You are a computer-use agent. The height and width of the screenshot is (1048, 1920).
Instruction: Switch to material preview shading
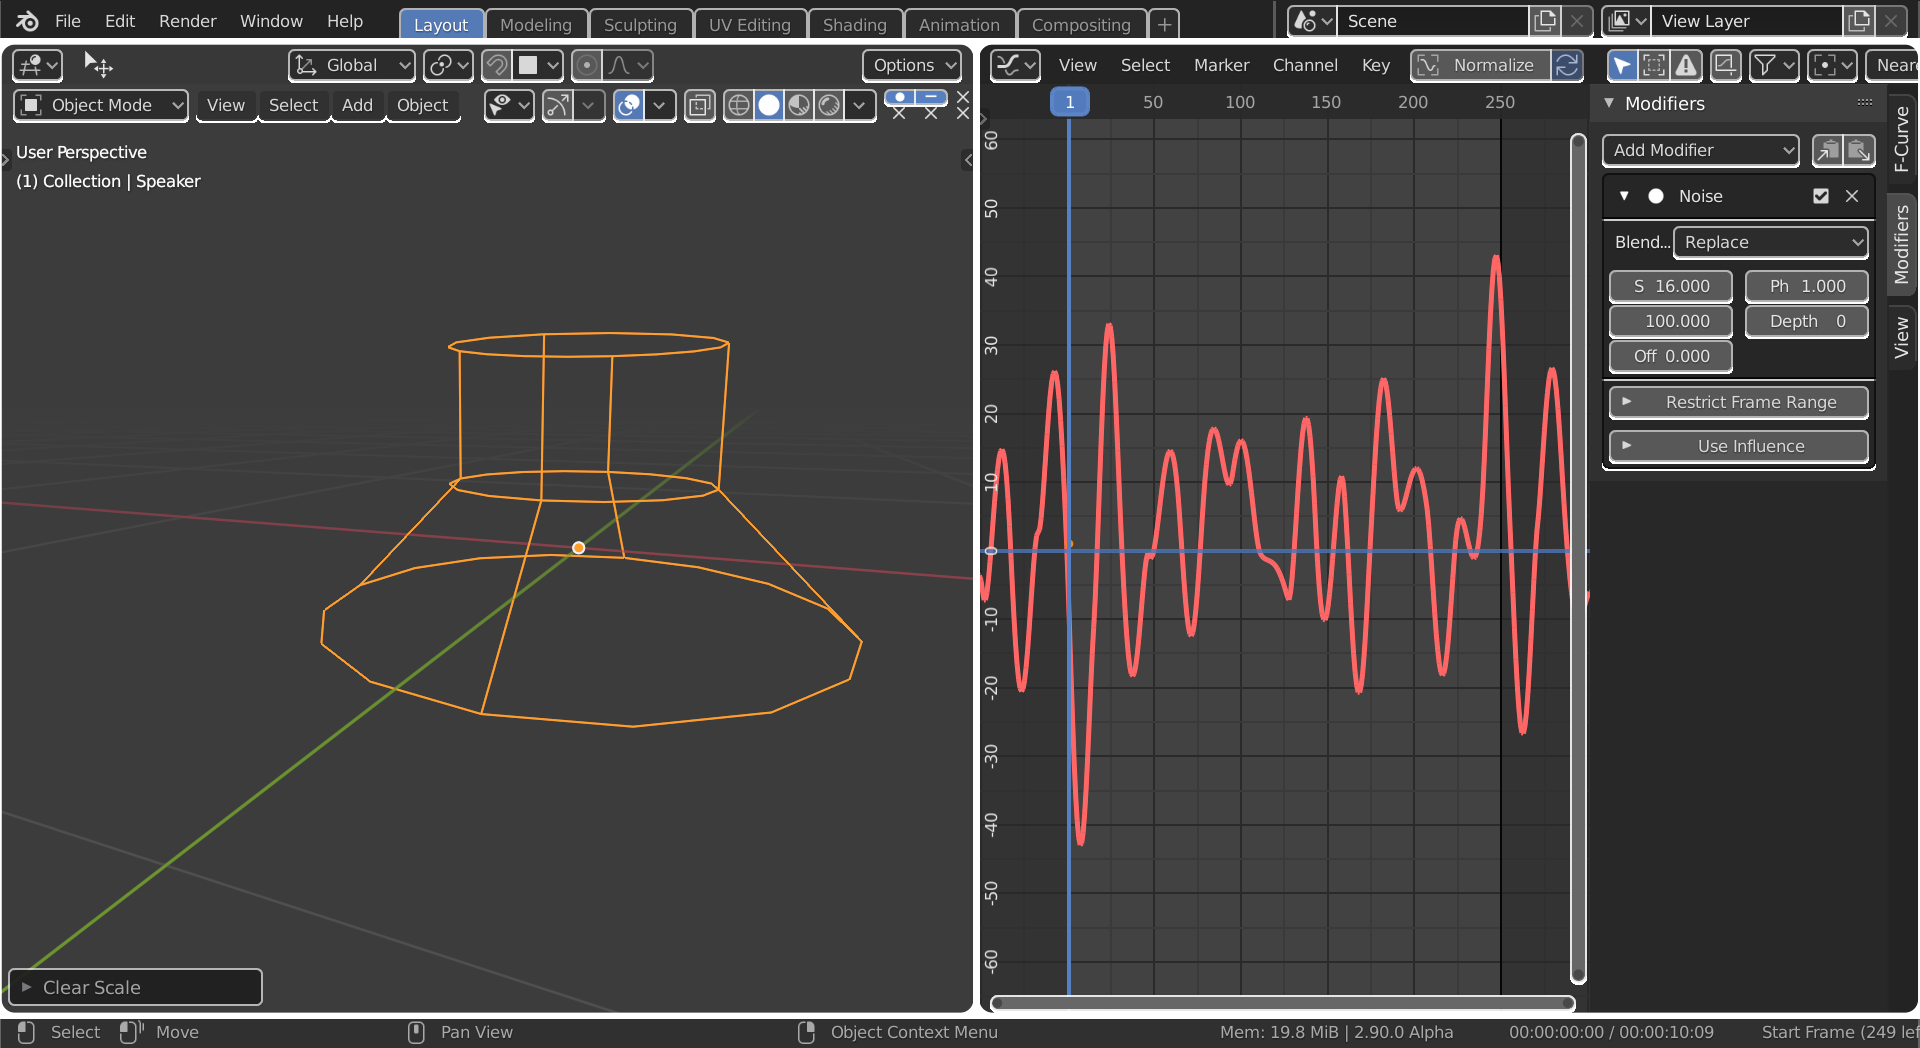[x=798, y=105]
